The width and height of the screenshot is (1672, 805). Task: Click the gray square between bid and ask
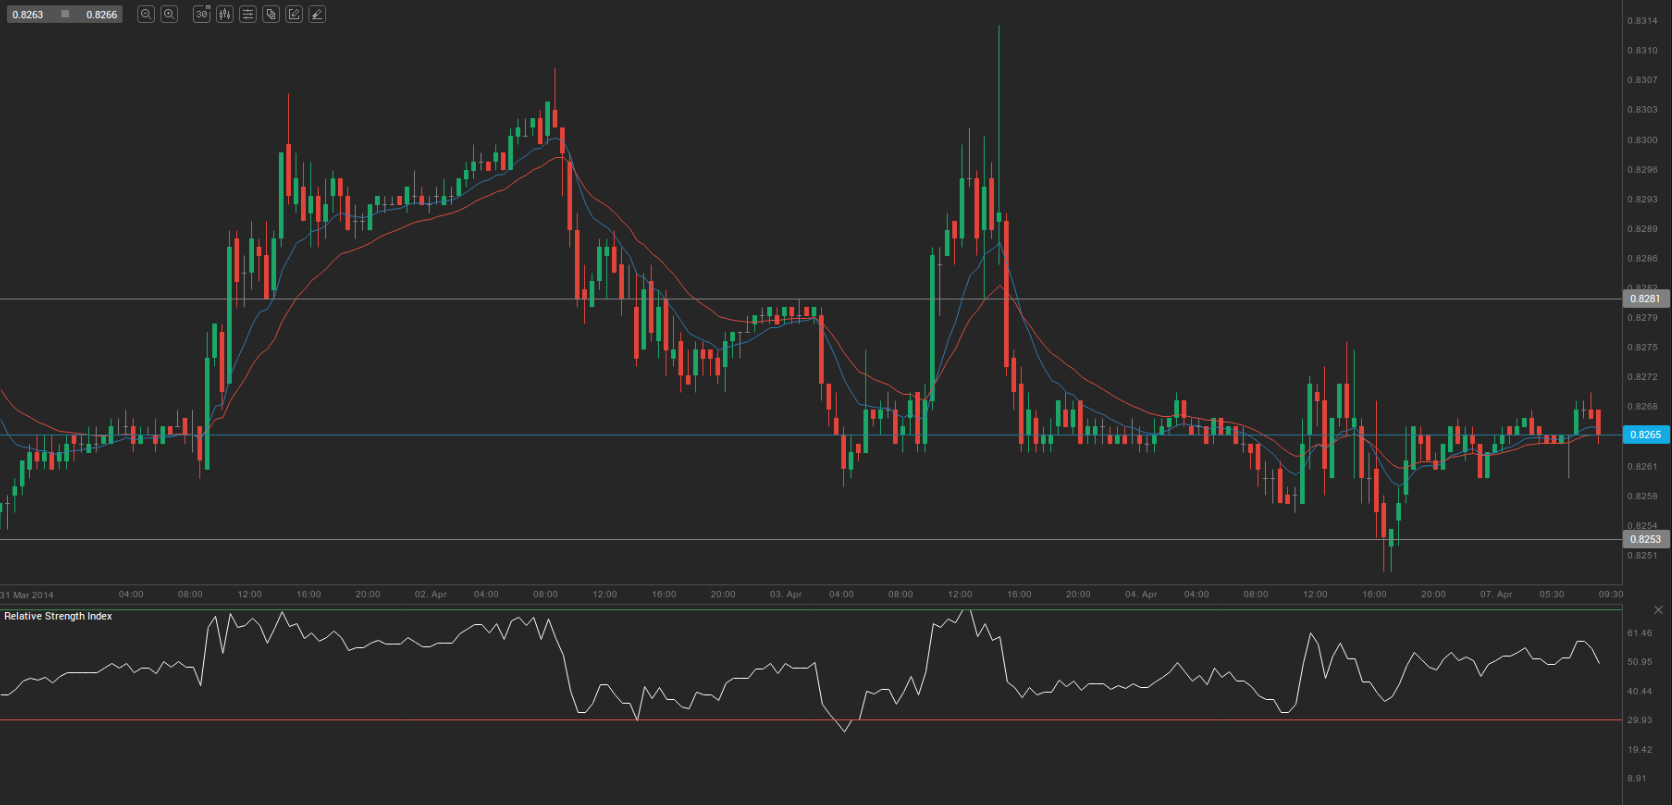65,14
